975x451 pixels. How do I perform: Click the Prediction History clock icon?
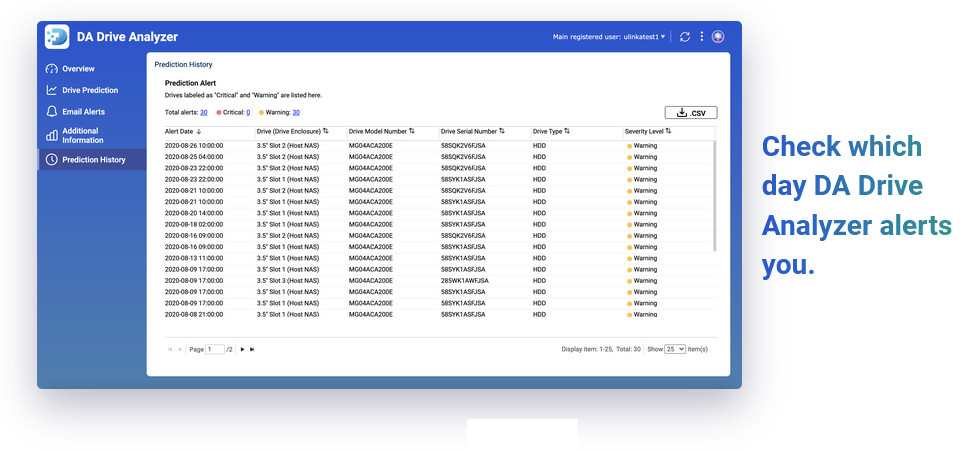point(52,160)
